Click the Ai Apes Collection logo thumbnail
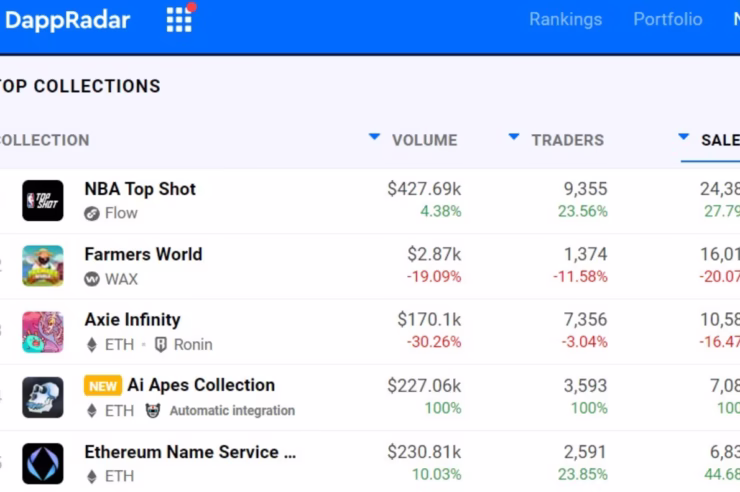The image size is (740, 492). point(42,397)
